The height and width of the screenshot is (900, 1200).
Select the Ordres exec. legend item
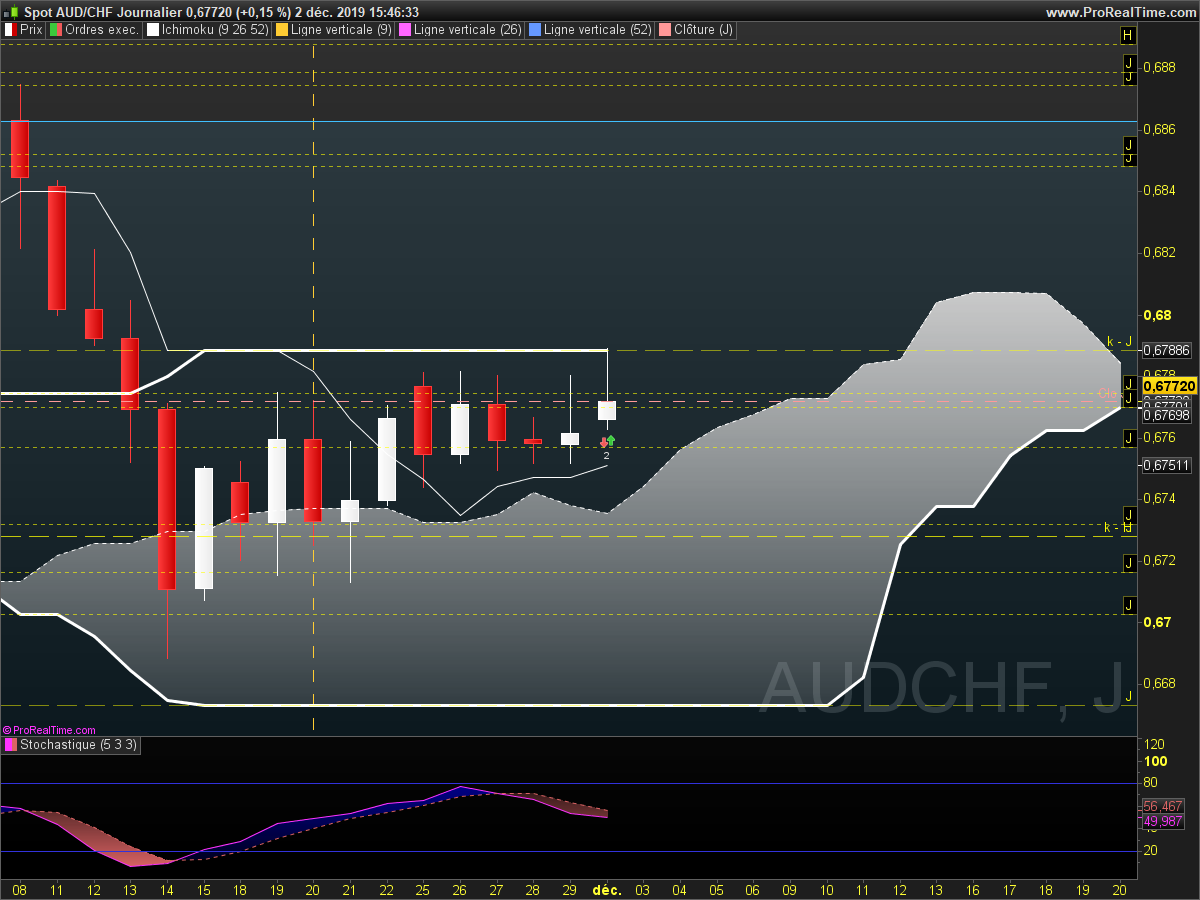(93, 30)
